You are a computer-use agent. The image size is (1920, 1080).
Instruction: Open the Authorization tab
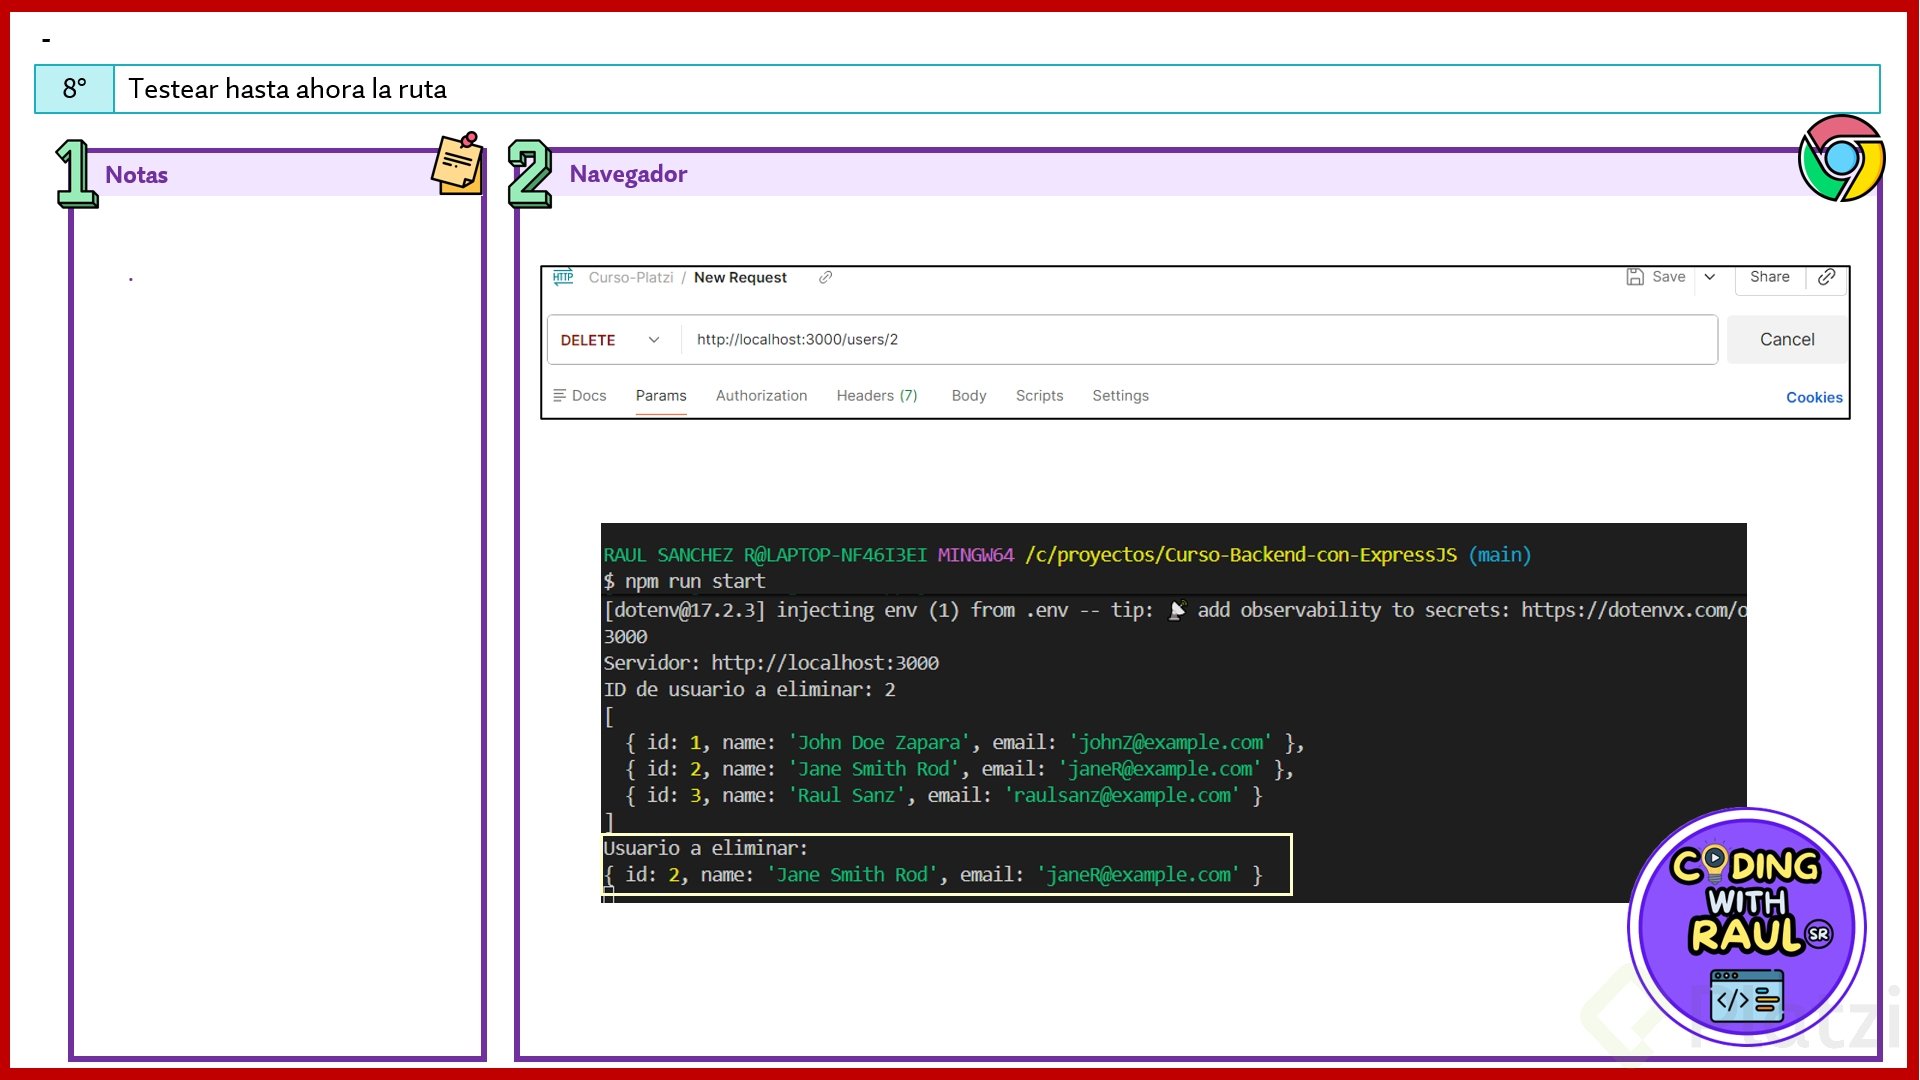click(761, 396)
